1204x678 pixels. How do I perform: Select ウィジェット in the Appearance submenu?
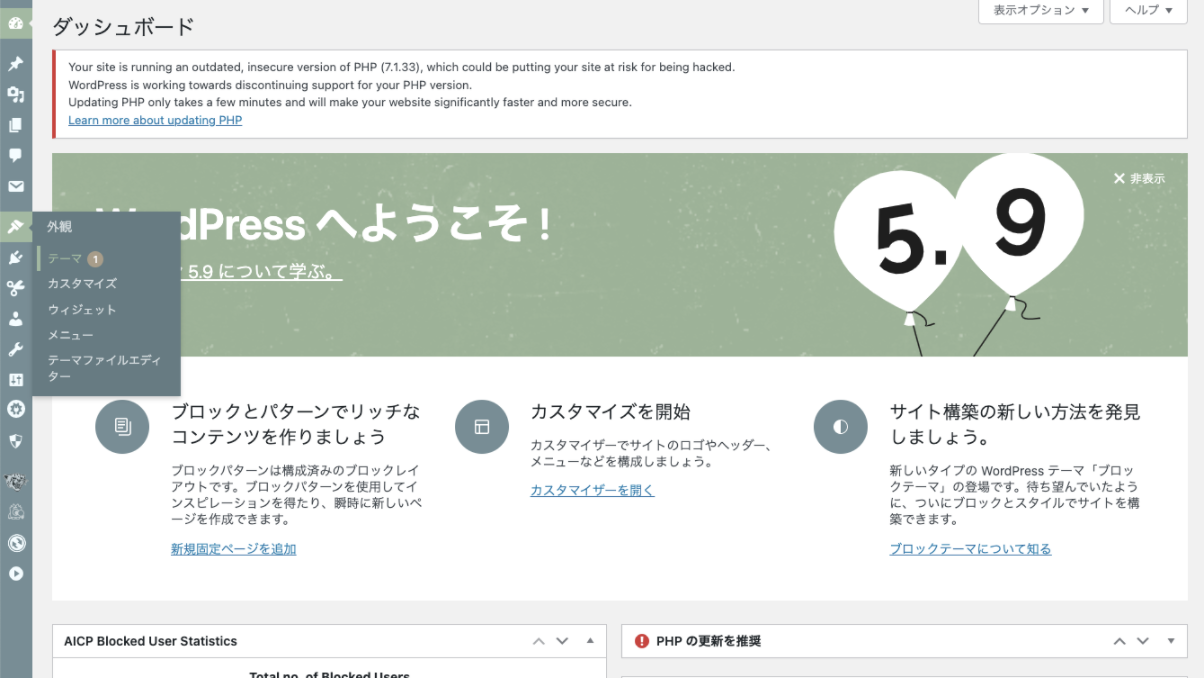[x=82, y=310]
